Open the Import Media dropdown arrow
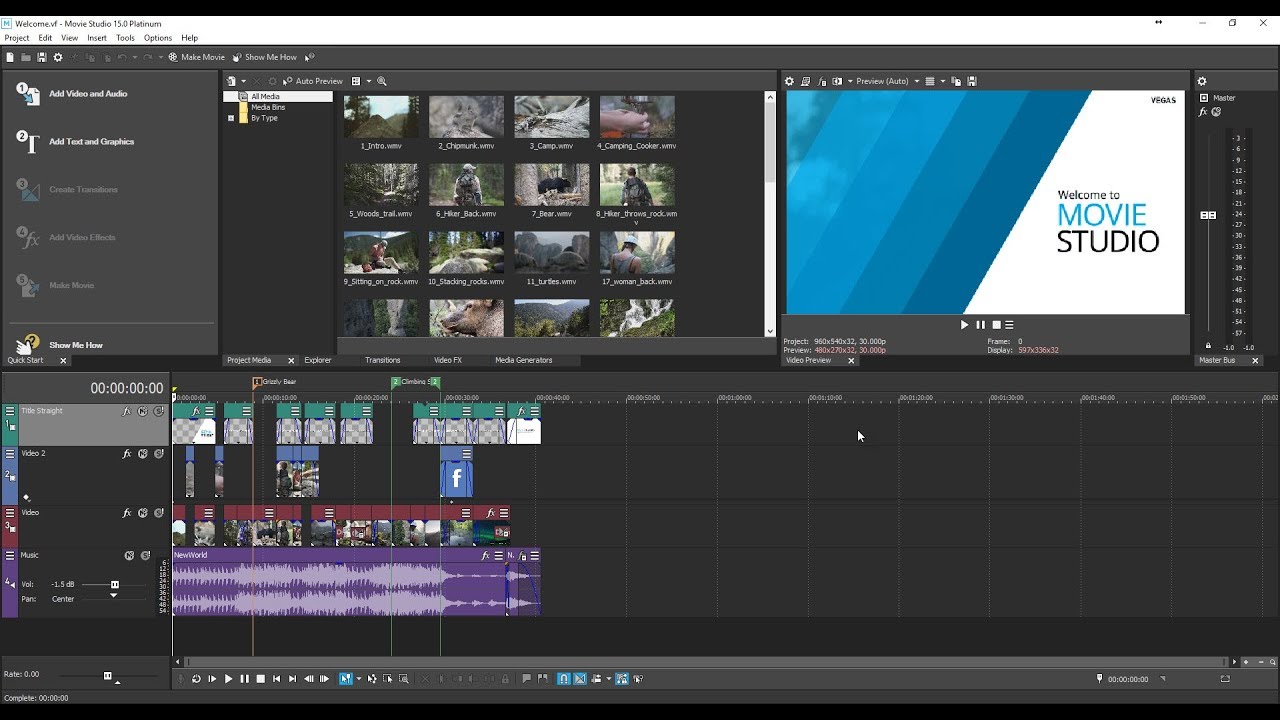 (x=242, y=81)
